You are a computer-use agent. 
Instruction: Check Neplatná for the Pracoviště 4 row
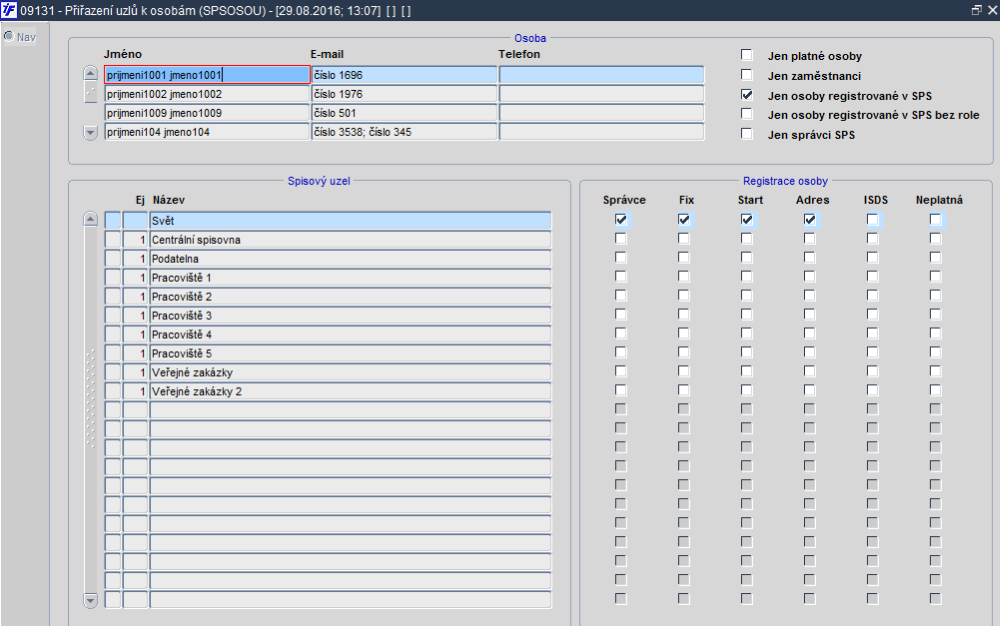[935, 333]
